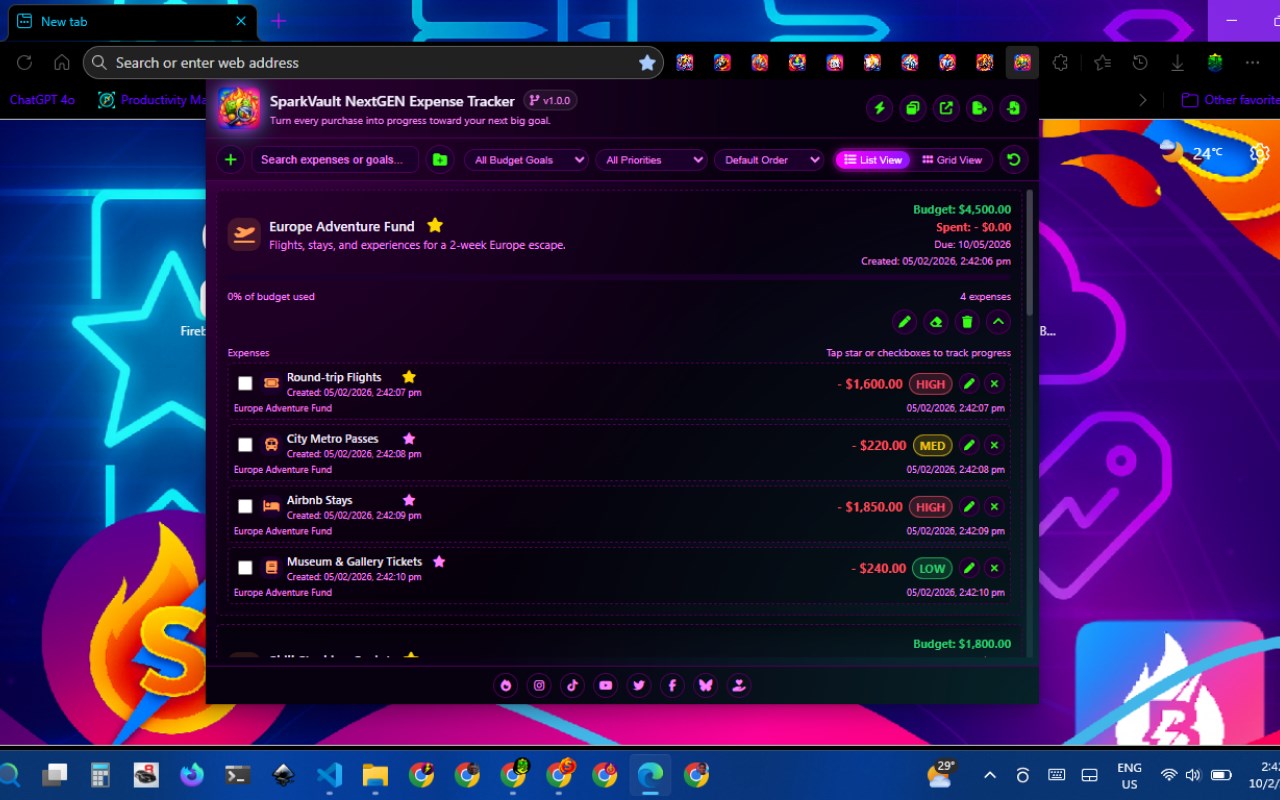The height and width of the screenshot is (800, 1280).
Task: Edit the Round-trip Flights expense
Action: [968, 384]
